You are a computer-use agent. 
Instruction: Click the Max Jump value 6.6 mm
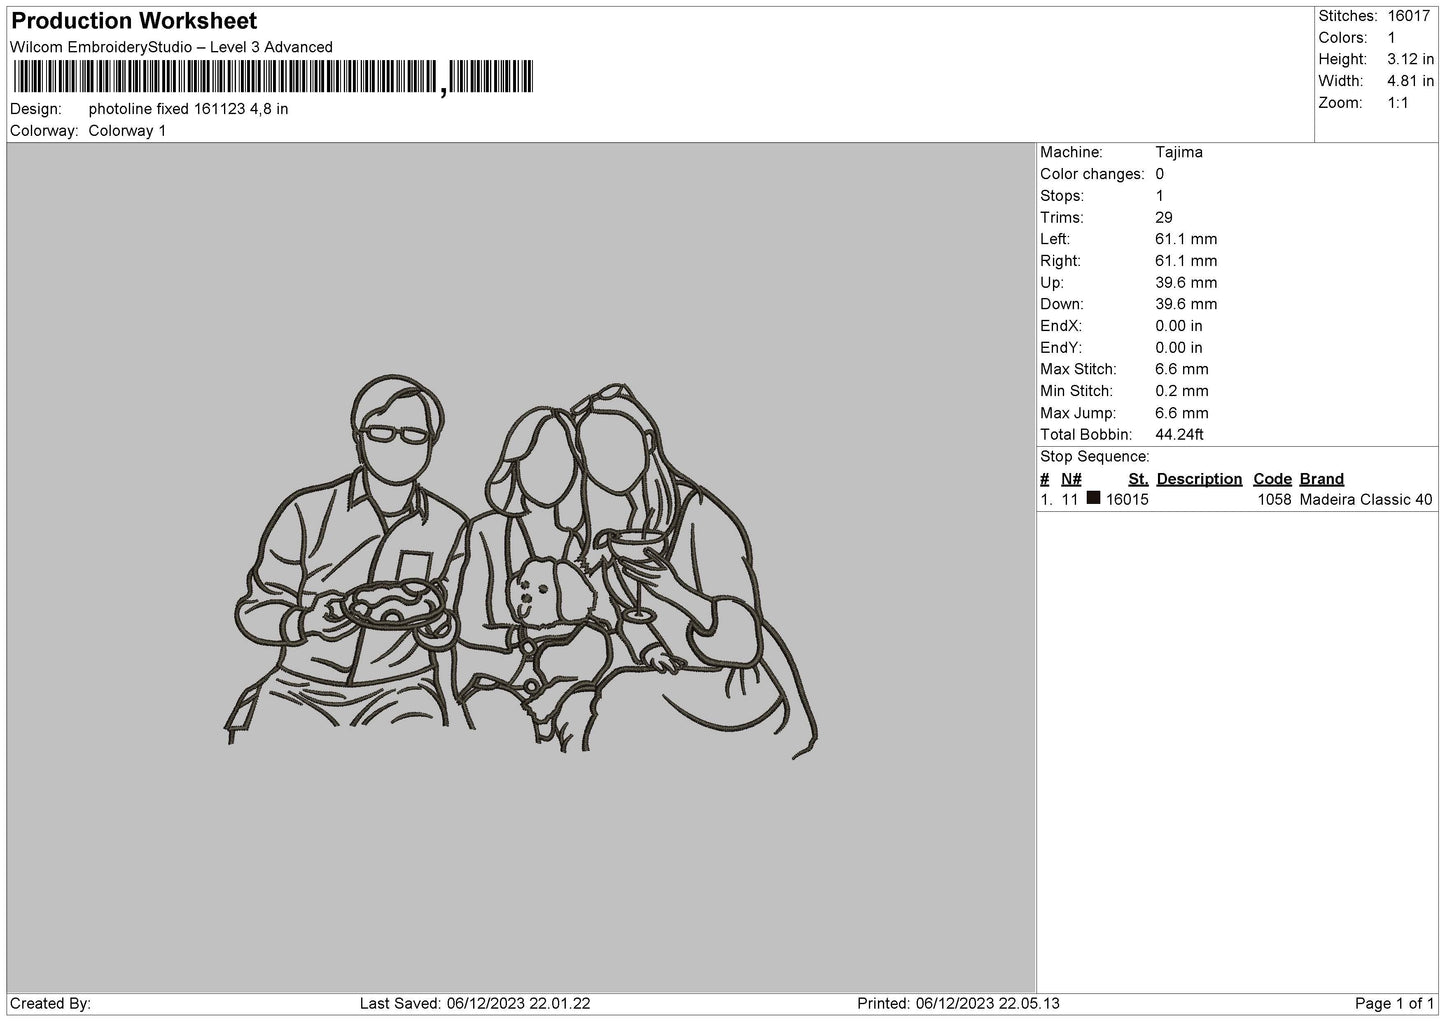coord(1182,413)
